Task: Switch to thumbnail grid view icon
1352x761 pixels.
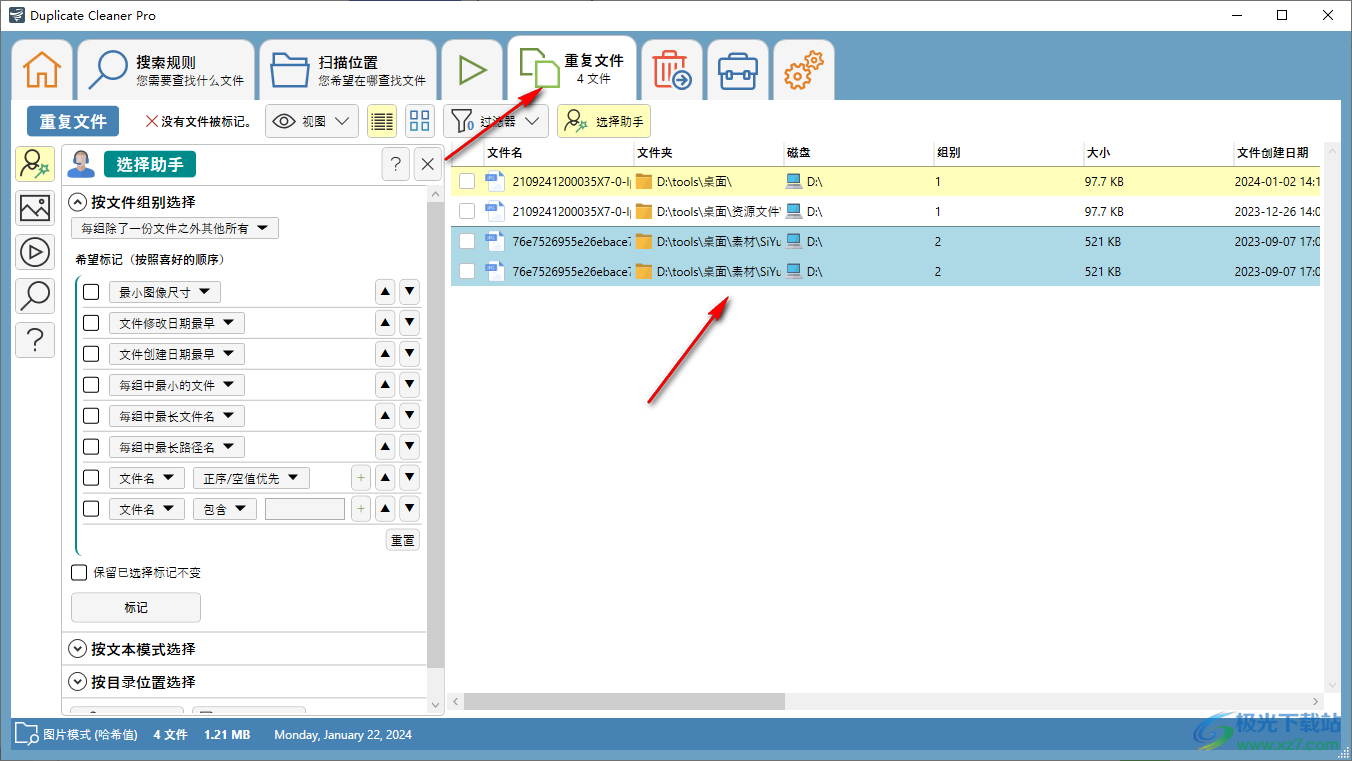Action: [420, 121]
